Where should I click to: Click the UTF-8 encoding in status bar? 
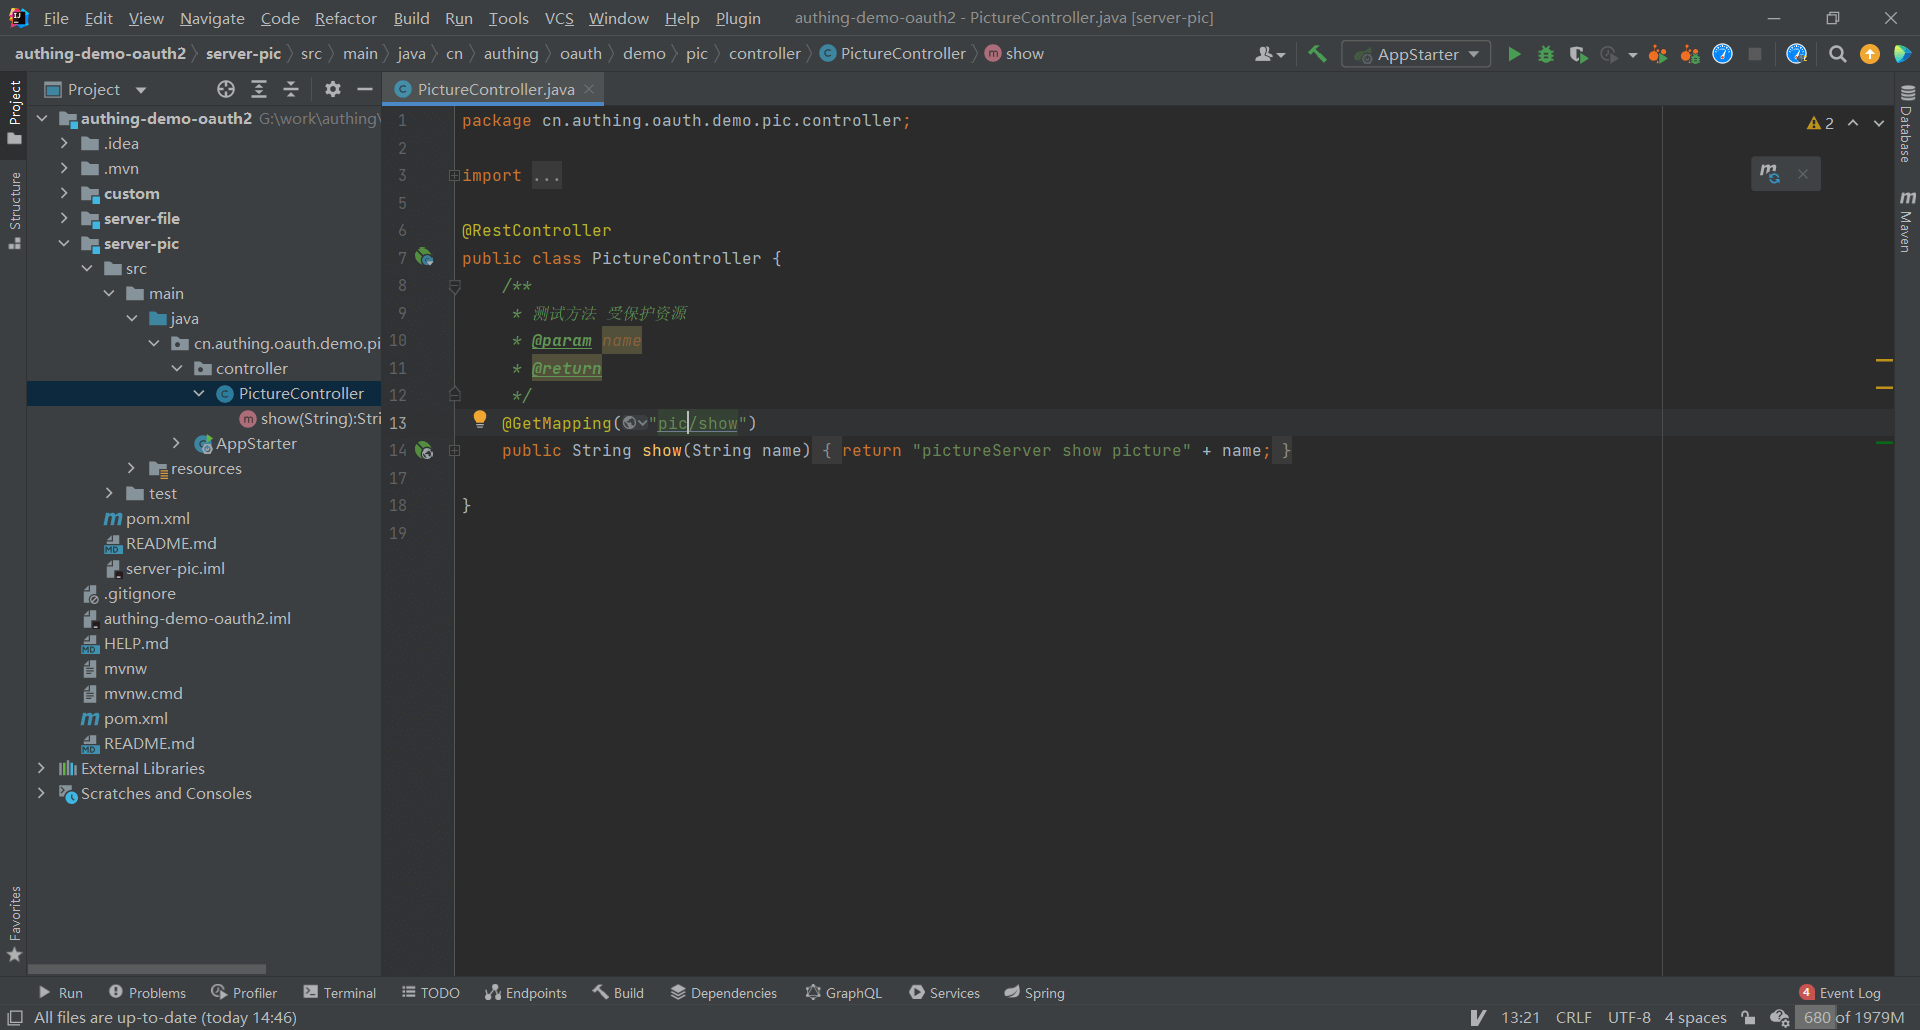(1628, 1017)
